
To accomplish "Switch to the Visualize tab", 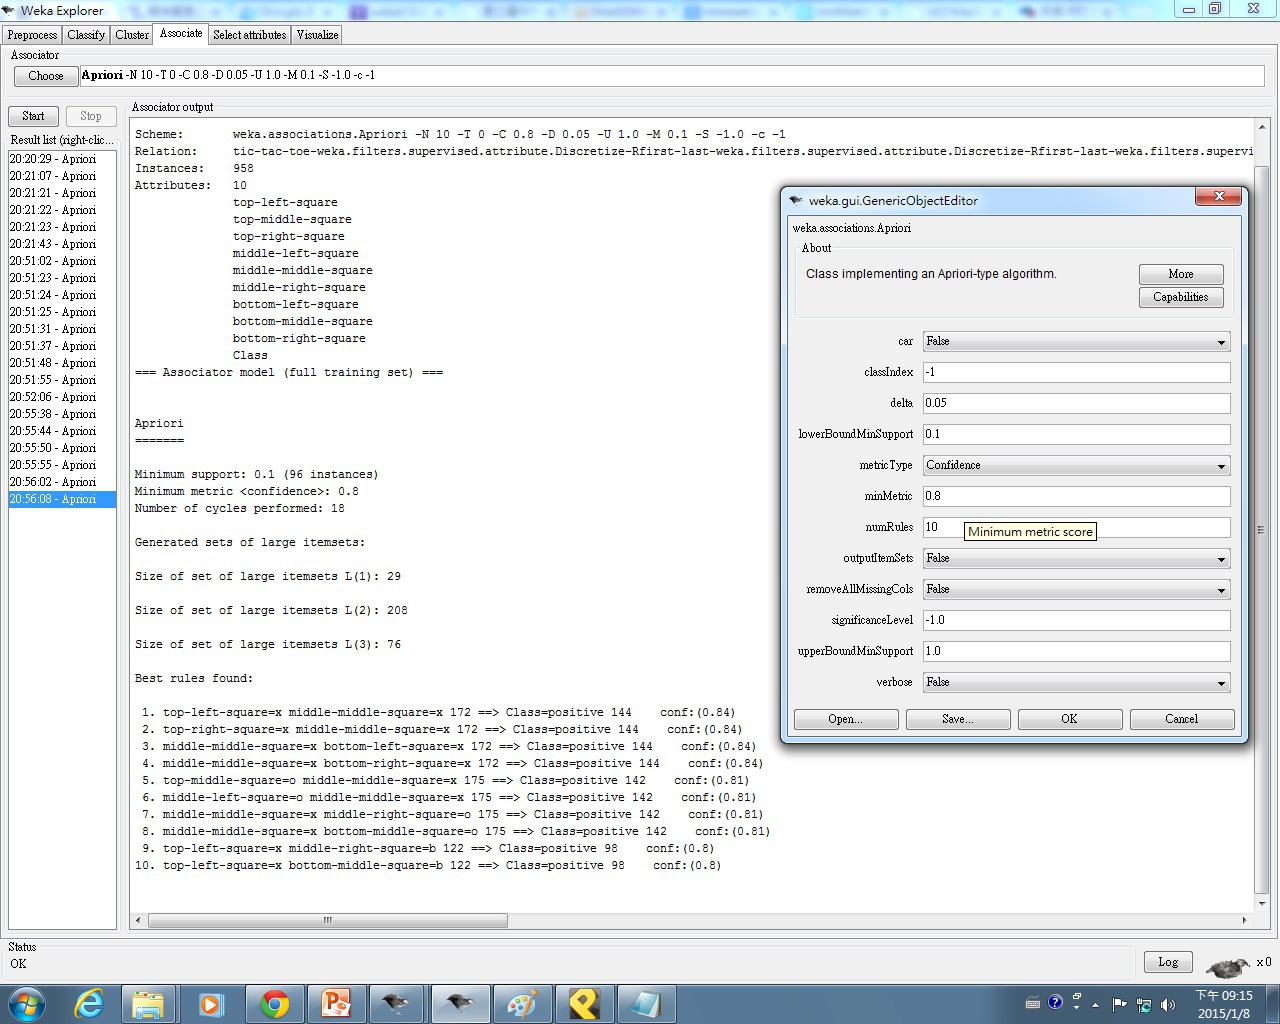I will (317, 35).
